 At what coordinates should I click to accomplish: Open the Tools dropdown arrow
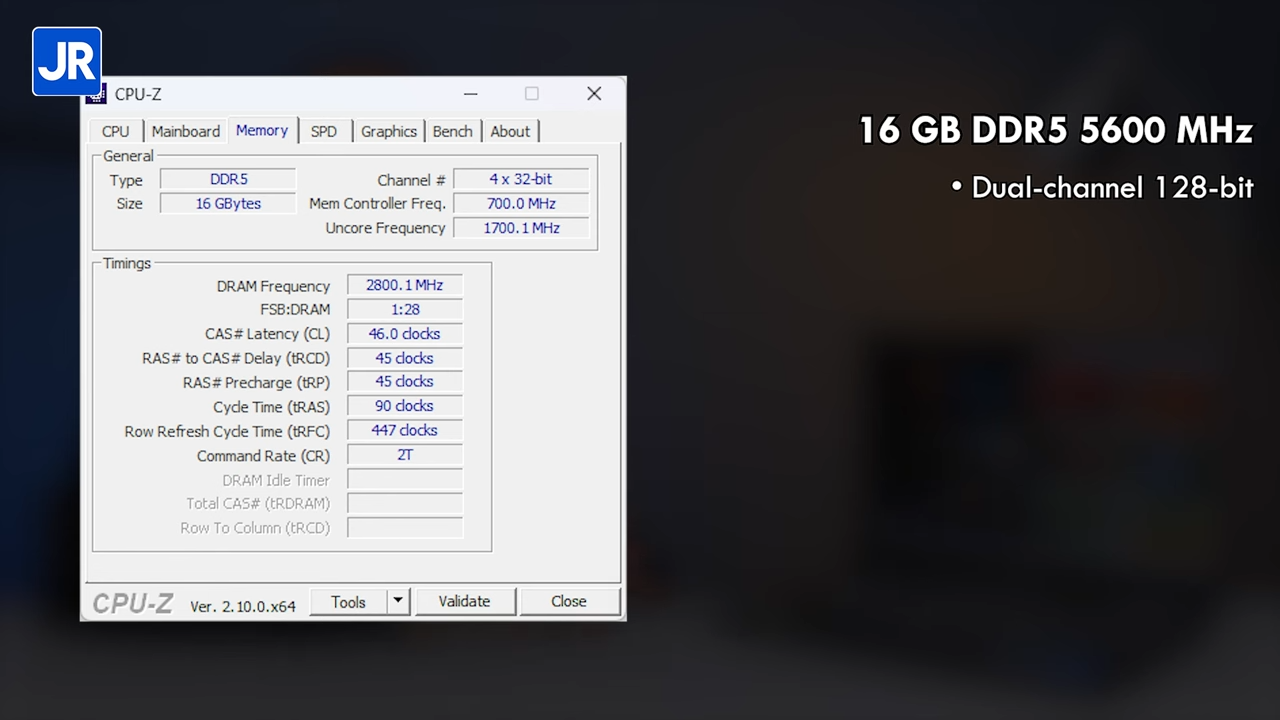(x=397, y=601)
